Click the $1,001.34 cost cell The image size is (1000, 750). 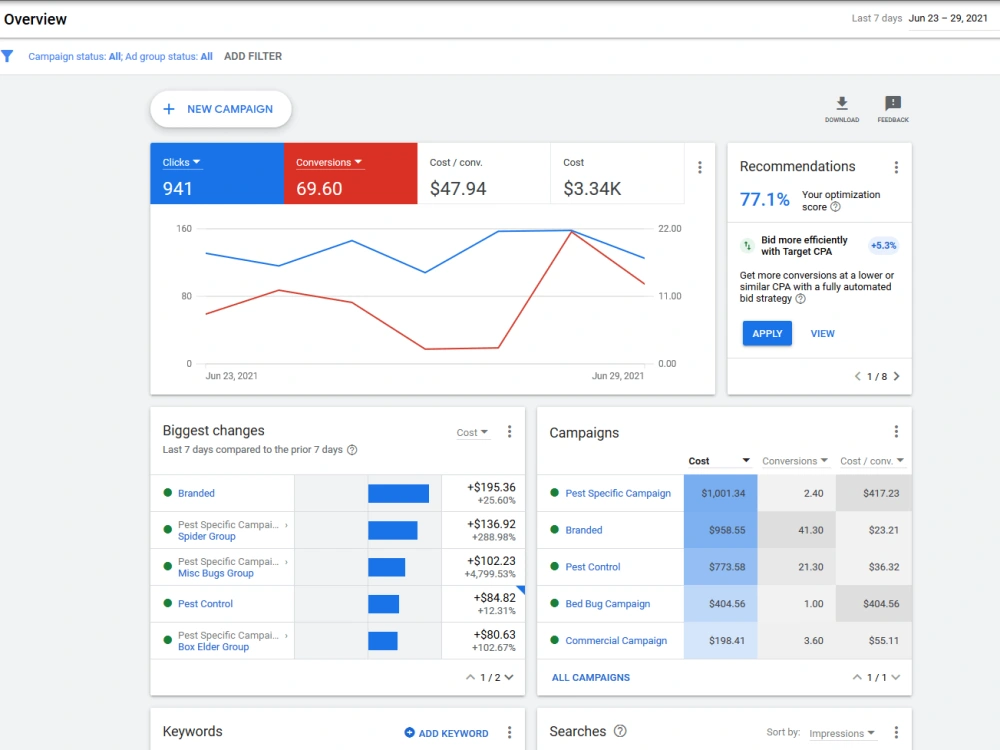pyautogui.click(x=721, y=493)
